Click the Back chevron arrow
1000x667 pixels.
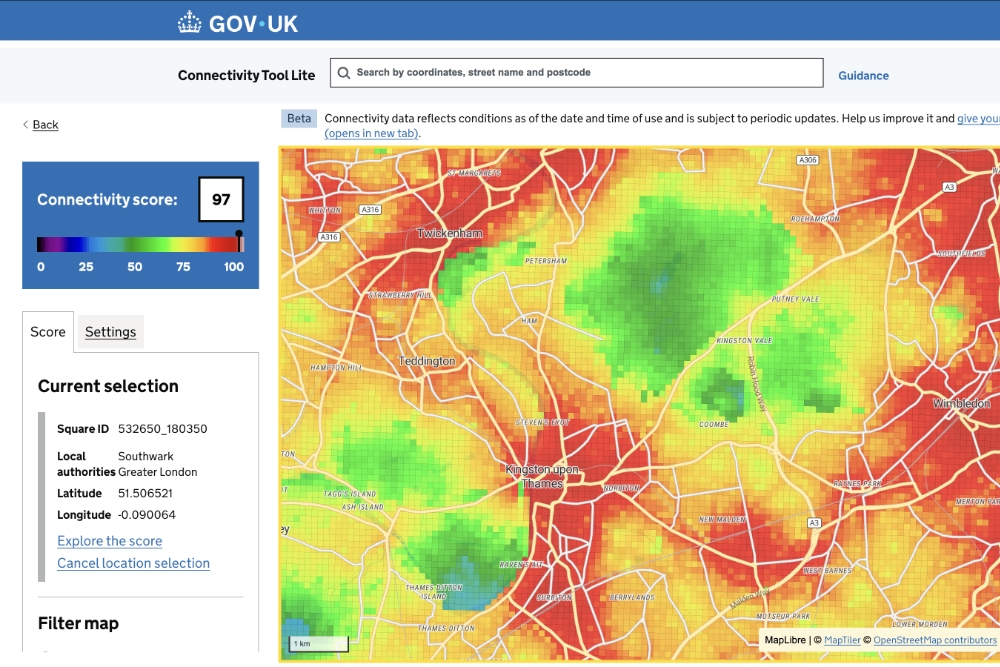click(26, 125)
